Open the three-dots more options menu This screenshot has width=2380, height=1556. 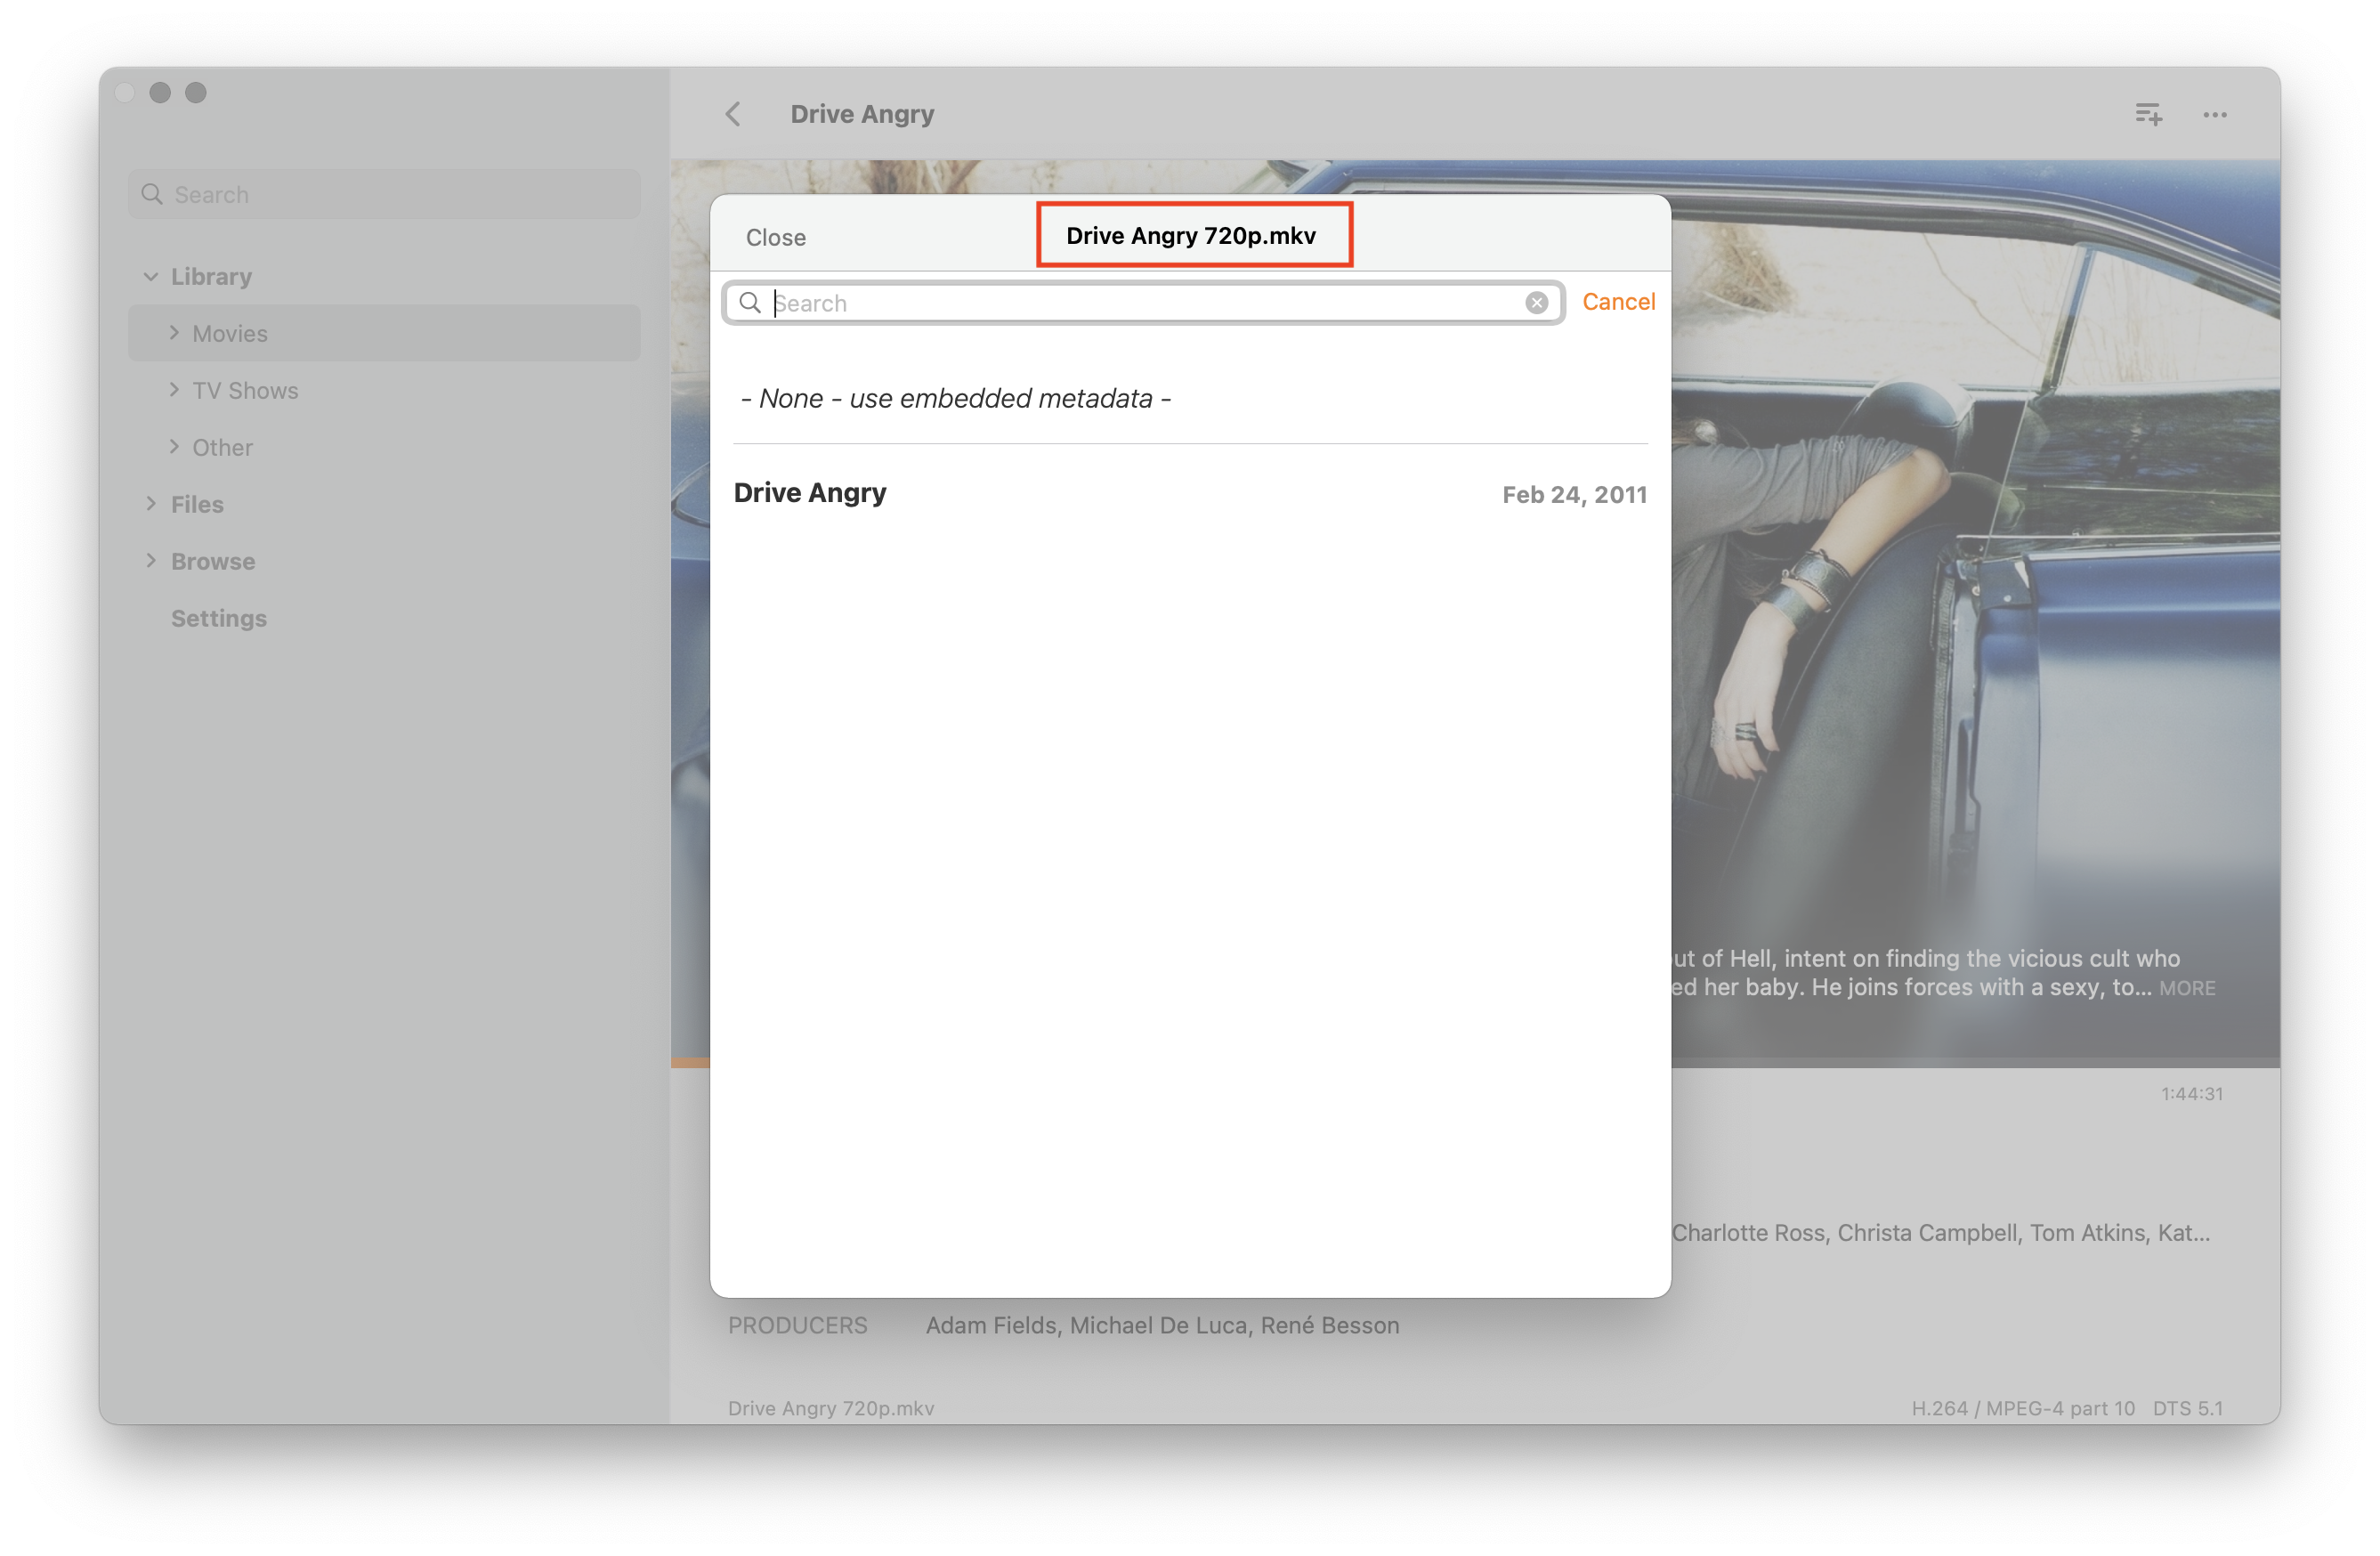click(x=2215, y=115)
